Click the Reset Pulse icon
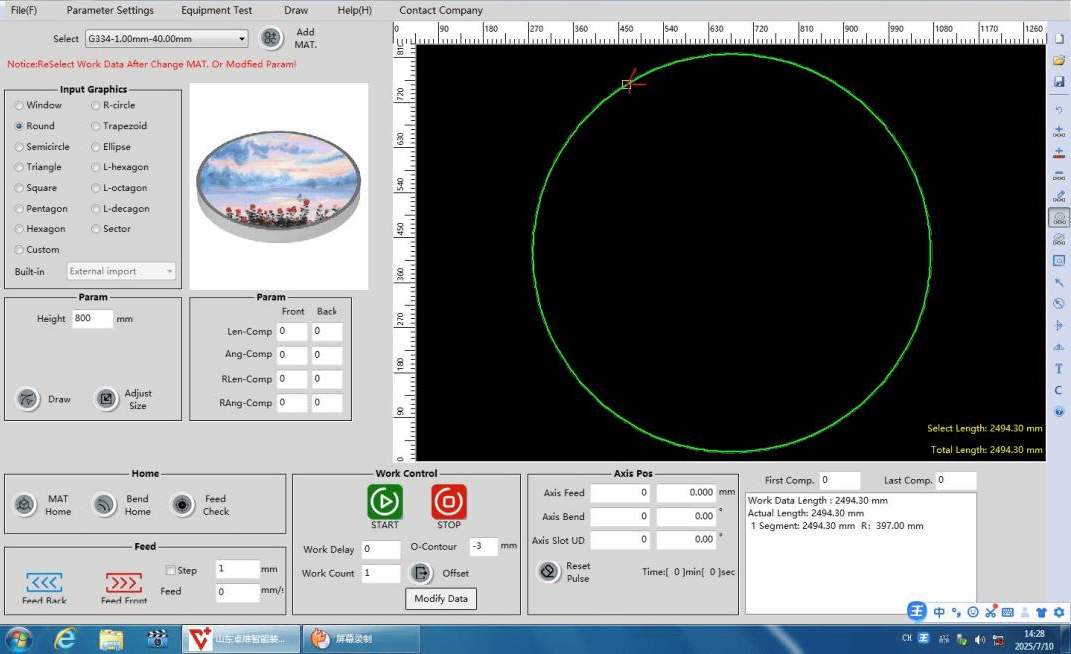The image size is (1071, 654). pos(548,571)
